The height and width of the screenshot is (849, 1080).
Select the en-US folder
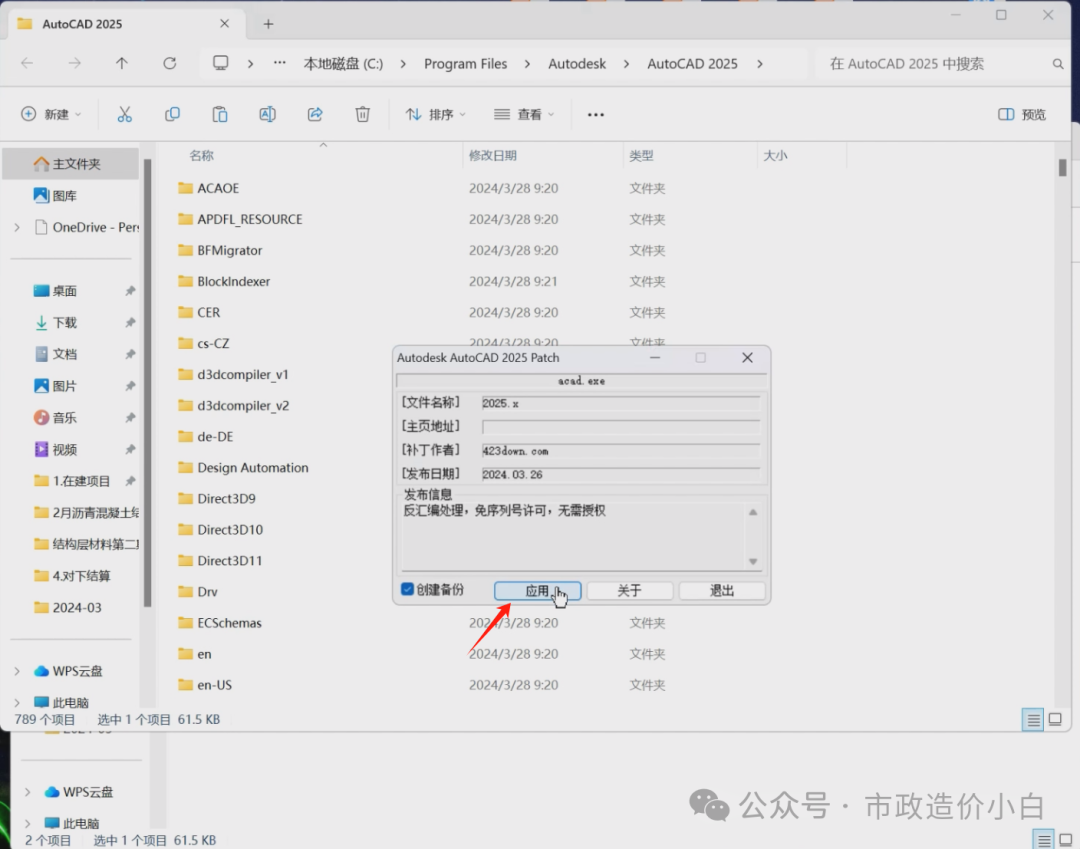[205, 685]
